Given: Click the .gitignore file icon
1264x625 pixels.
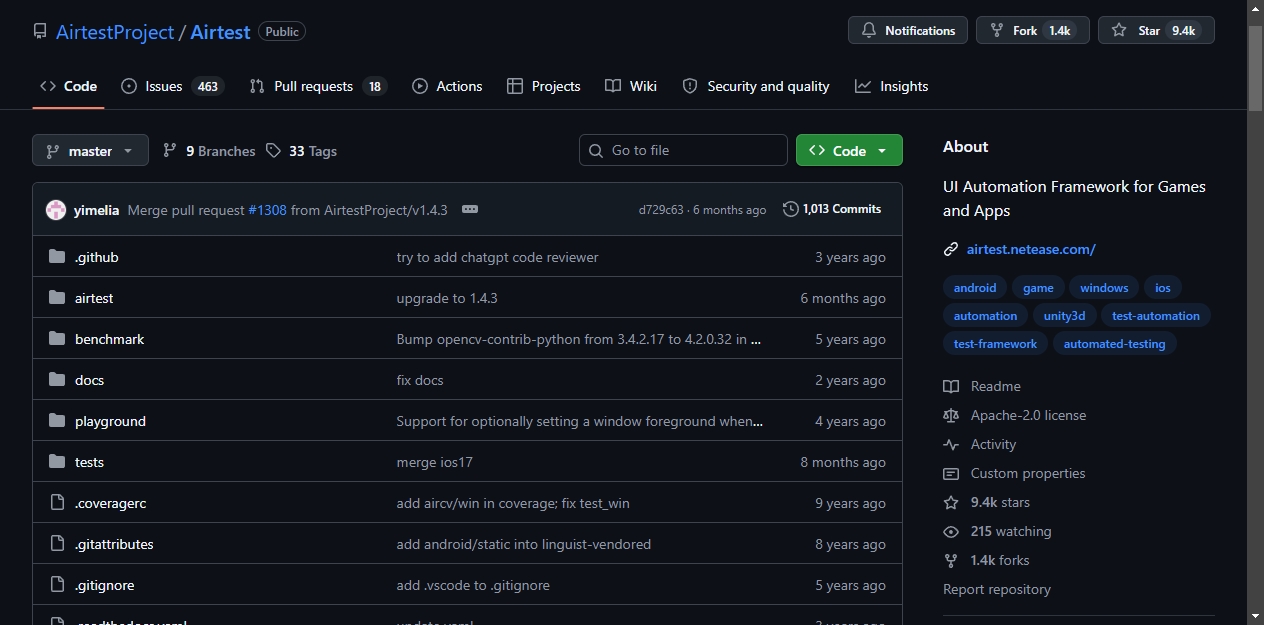Looking at the screenshot, I should (57, 585).
